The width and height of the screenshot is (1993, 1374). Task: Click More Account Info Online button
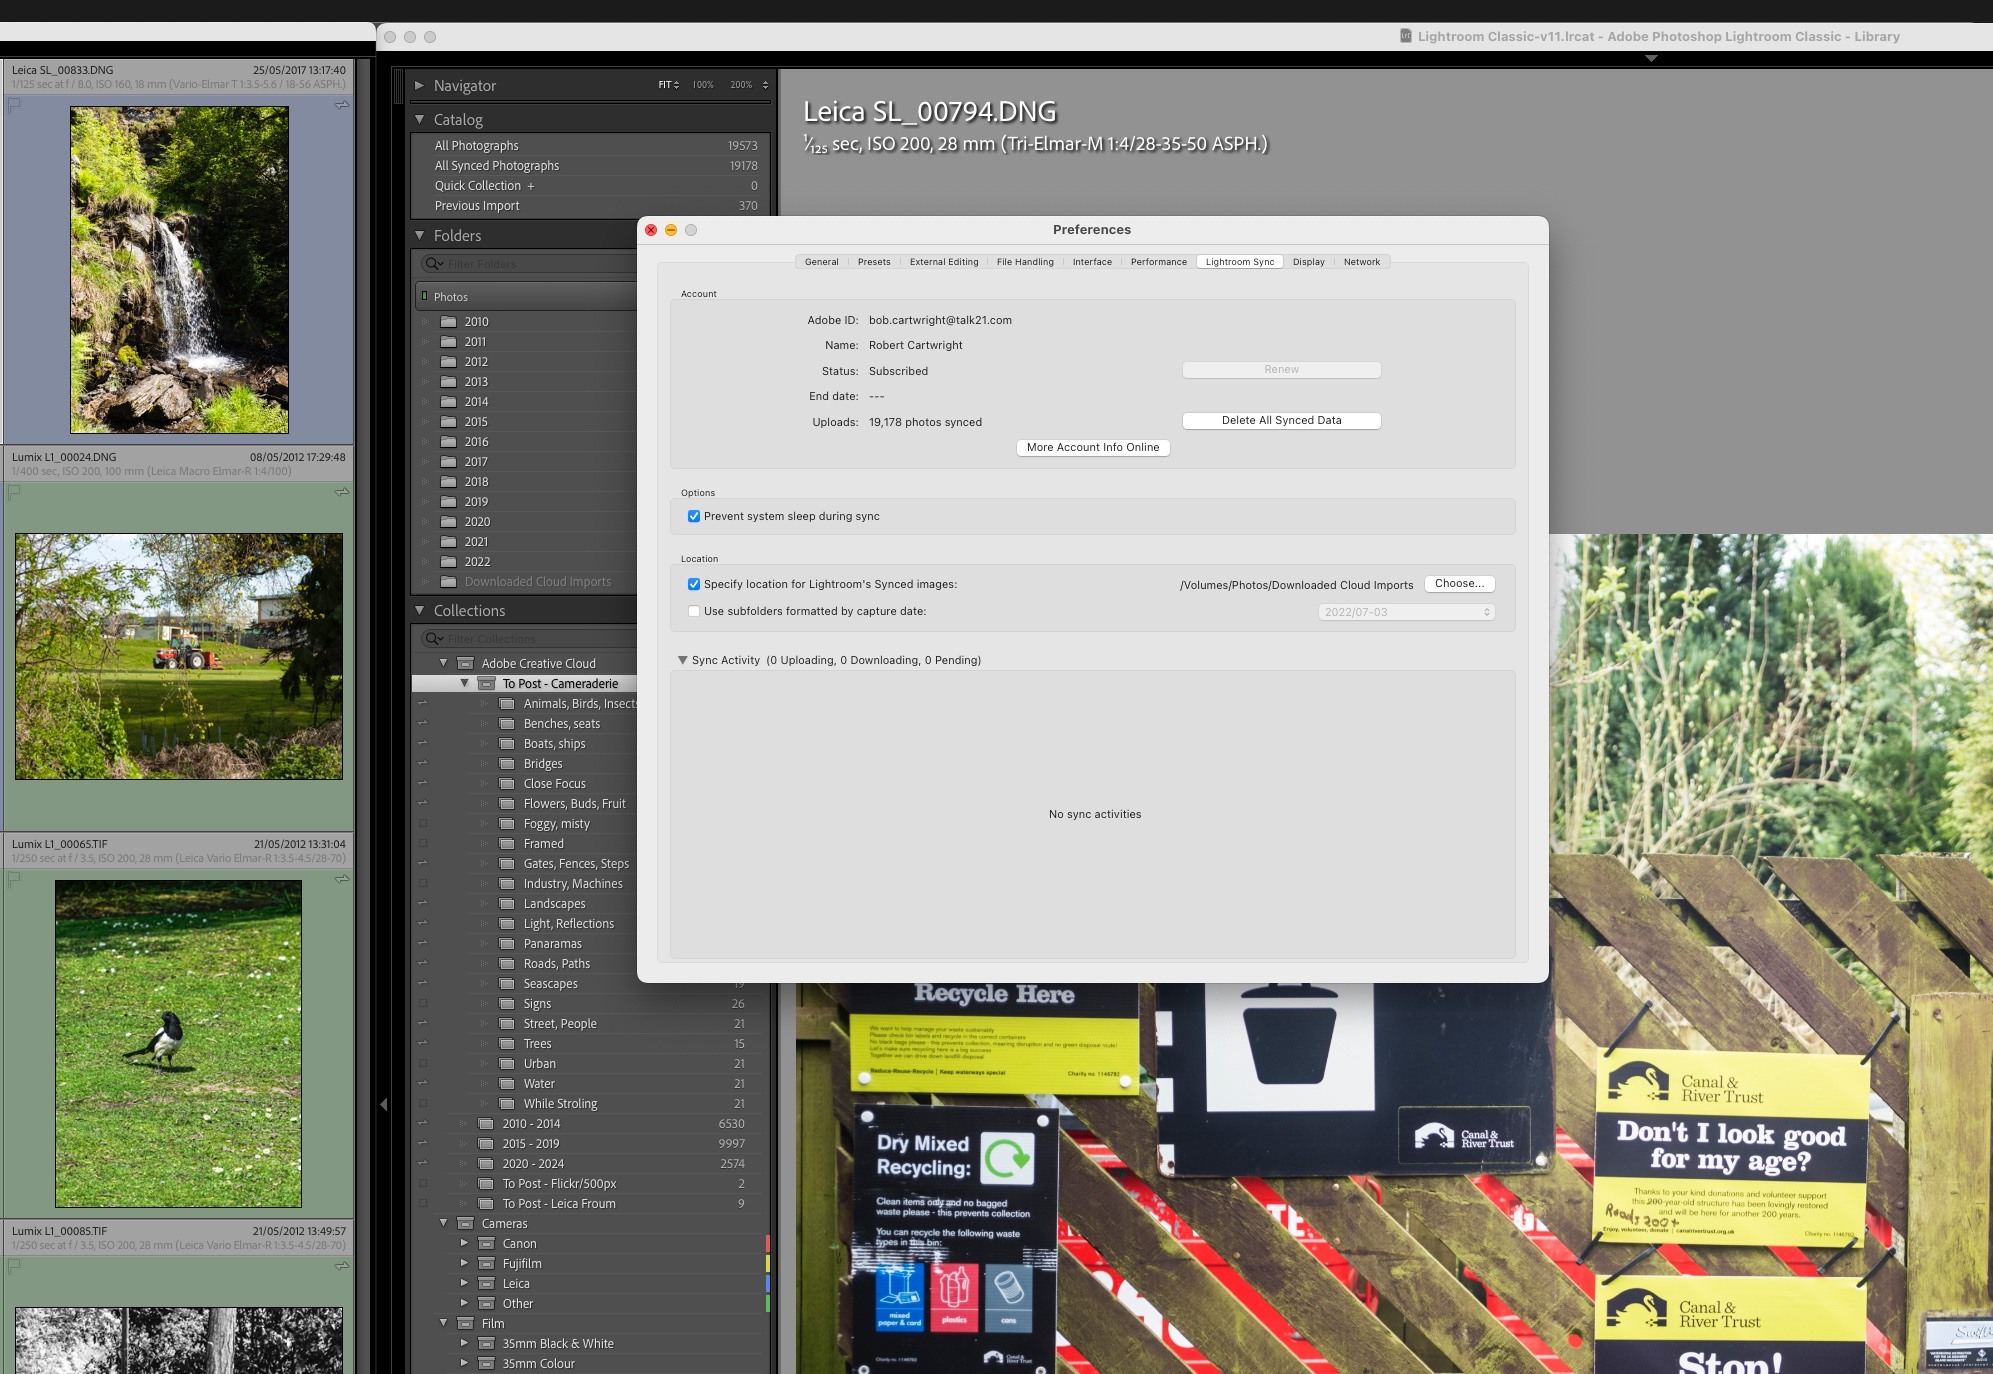tap(1093, 447)
